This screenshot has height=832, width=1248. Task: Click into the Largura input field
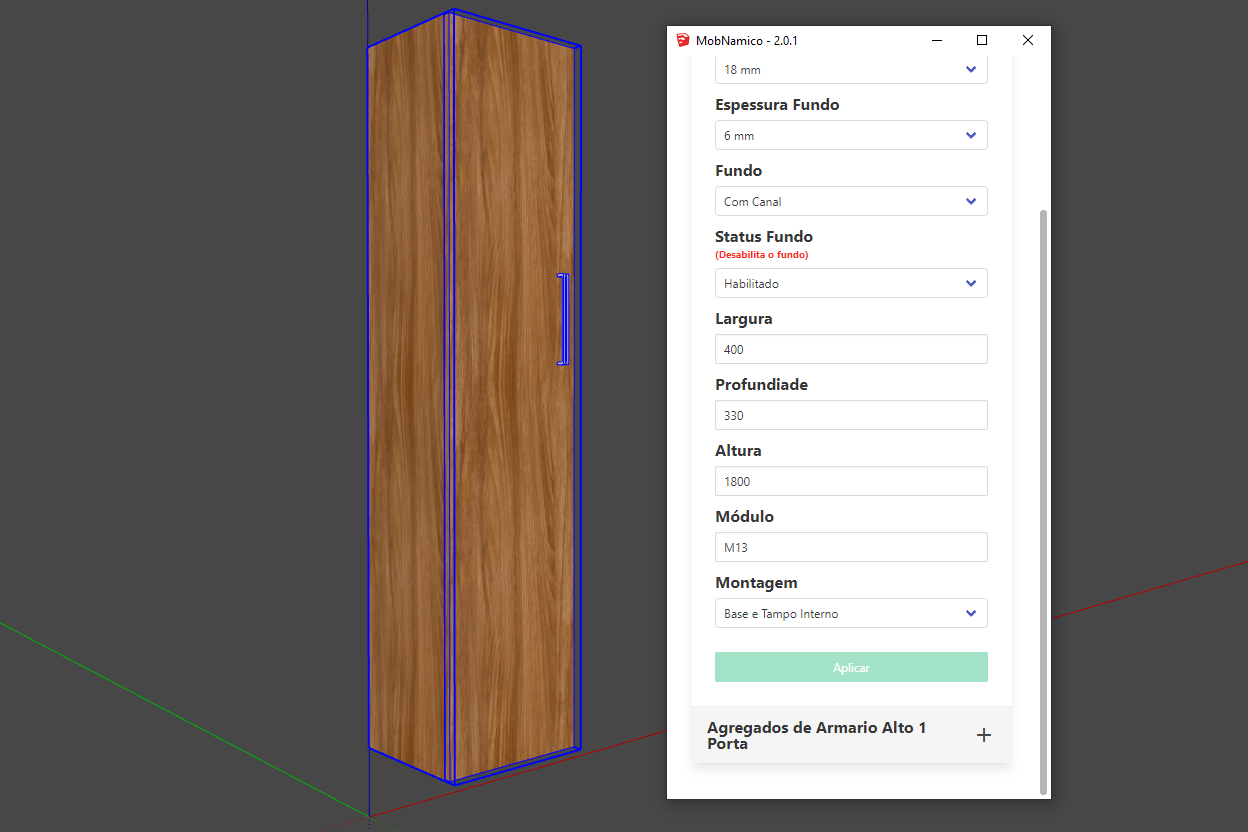[851, 350]
